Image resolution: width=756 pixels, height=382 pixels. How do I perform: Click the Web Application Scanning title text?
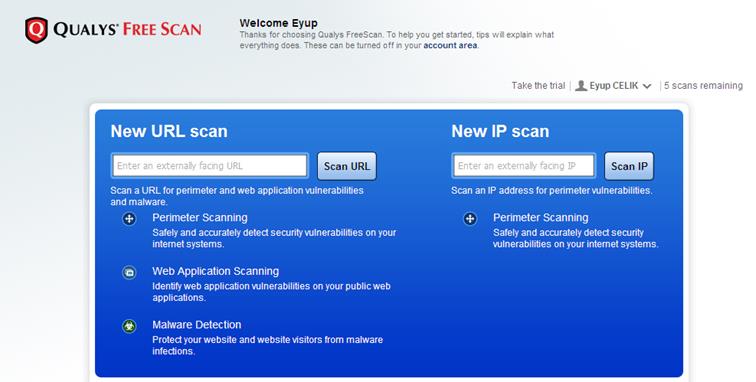pos(216,271)
